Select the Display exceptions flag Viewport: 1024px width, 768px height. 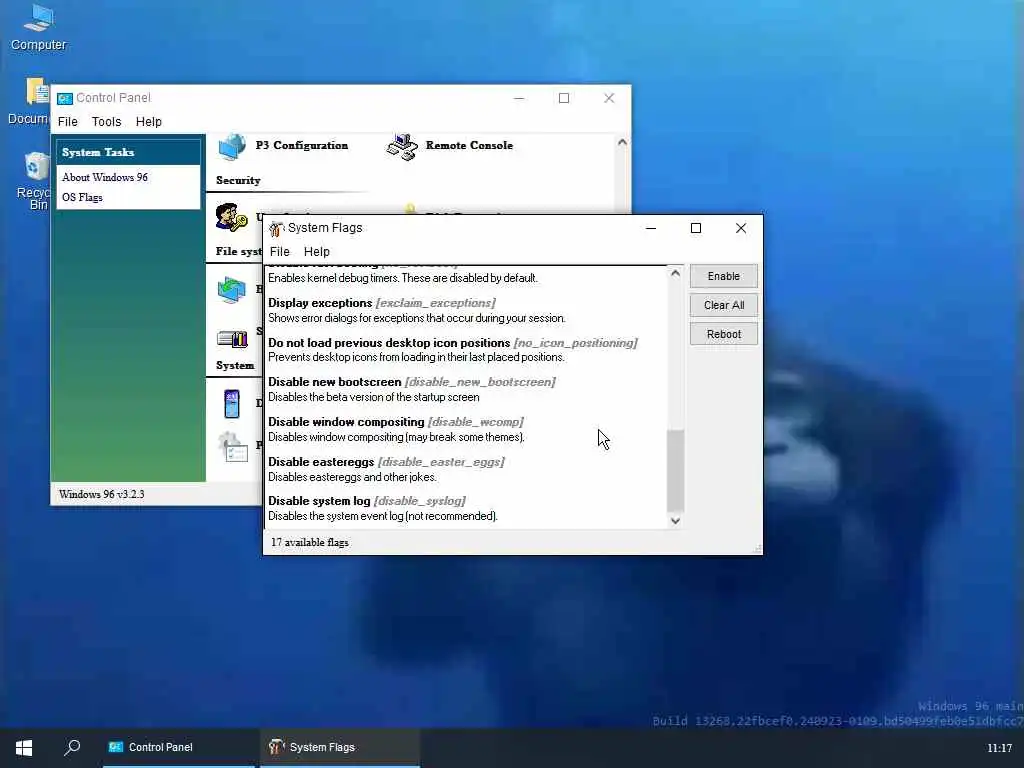[x=466, y=311]
